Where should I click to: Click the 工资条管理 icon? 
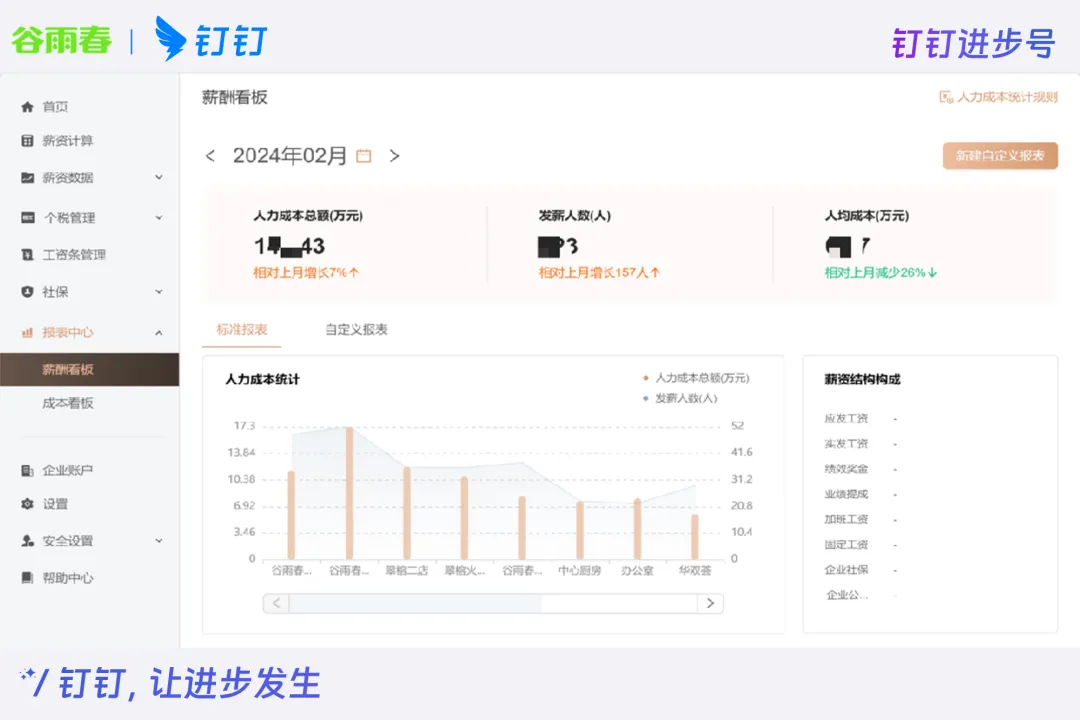tap(28, 255)
